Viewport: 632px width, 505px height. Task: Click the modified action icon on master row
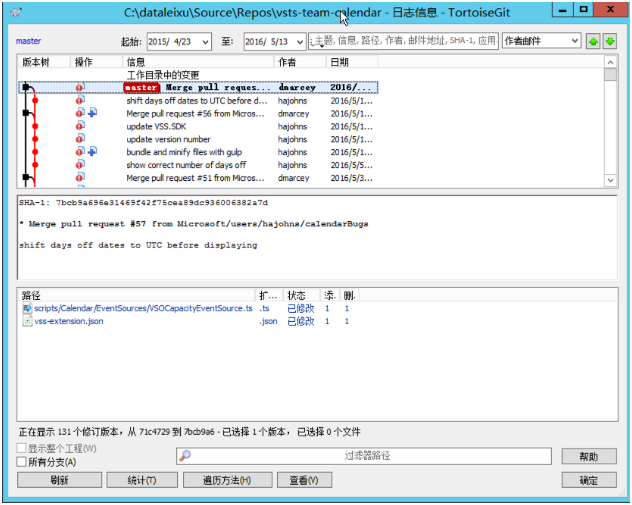(x=80, y=87)
